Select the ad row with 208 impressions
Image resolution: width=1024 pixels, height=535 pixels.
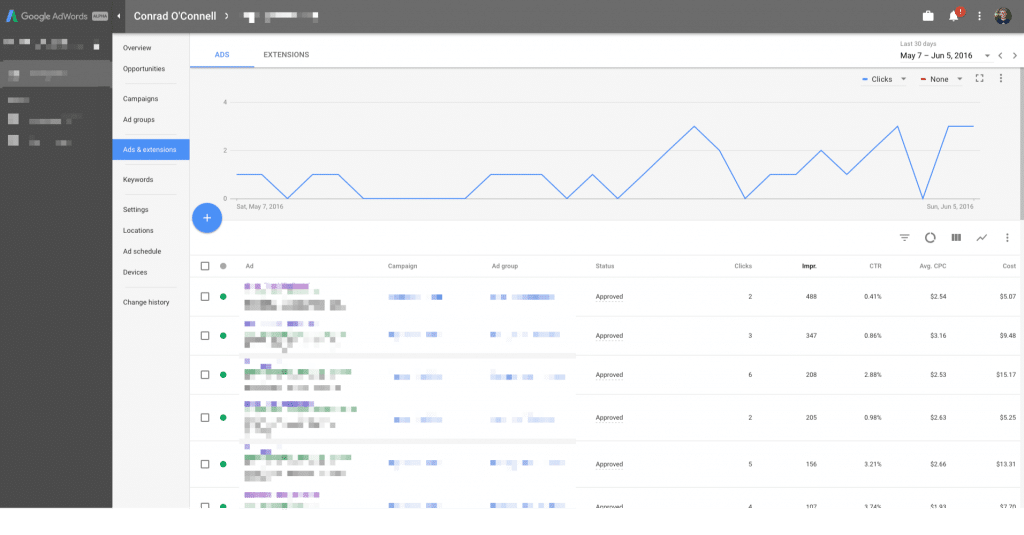coord(205,375)
